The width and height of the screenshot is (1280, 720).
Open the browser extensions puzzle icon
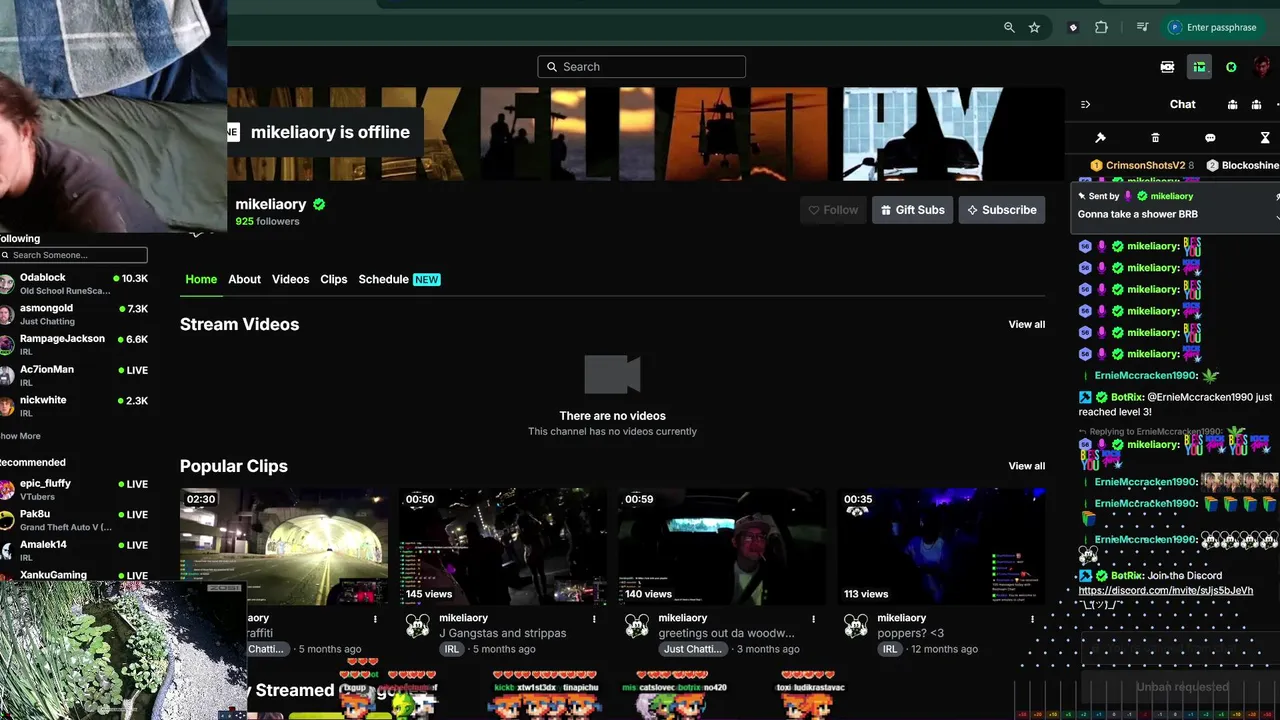(1101, 28)
